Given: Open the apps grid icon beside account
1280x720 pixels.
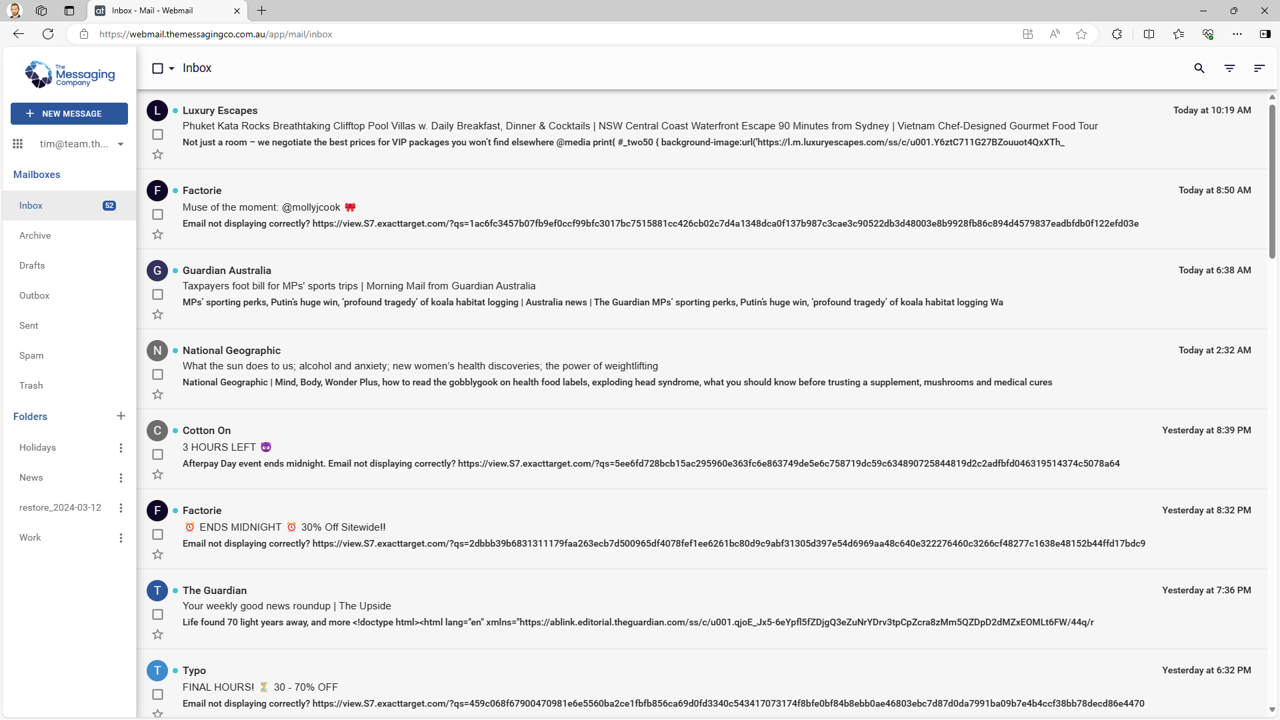Looking at the screenshot, I should tap(18, 144).
